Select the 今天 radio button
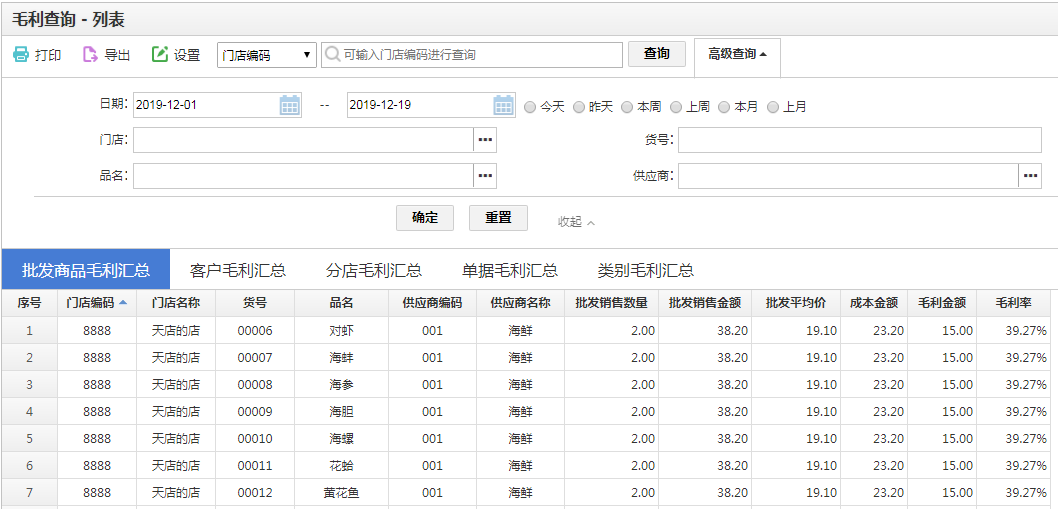 tap(530, 107)
